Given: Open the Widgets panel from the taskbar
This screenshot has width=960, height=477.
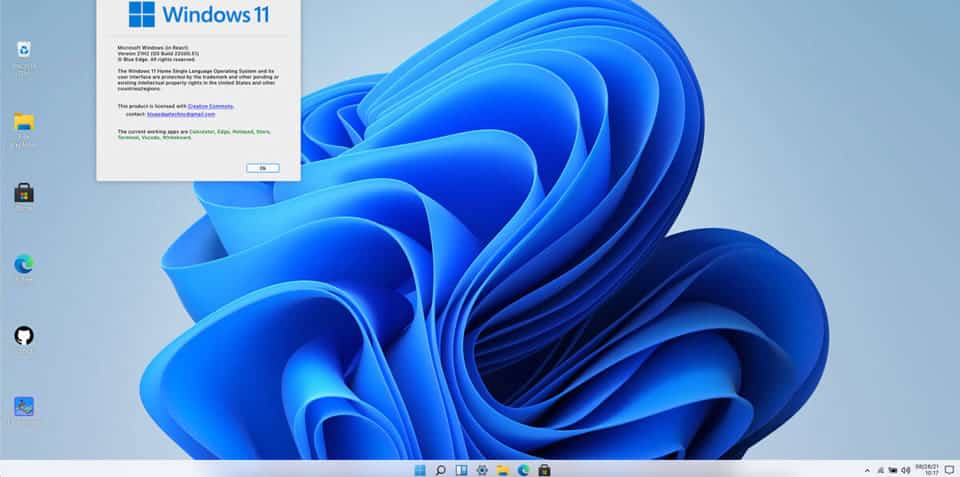Looking at the screenshot, I should (461, 469).
